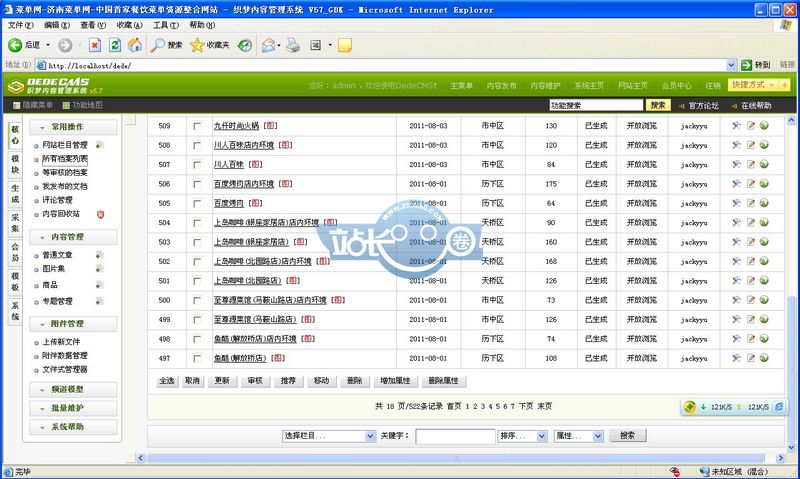Click the edit pencil icon in row 499

pos(751,319)
